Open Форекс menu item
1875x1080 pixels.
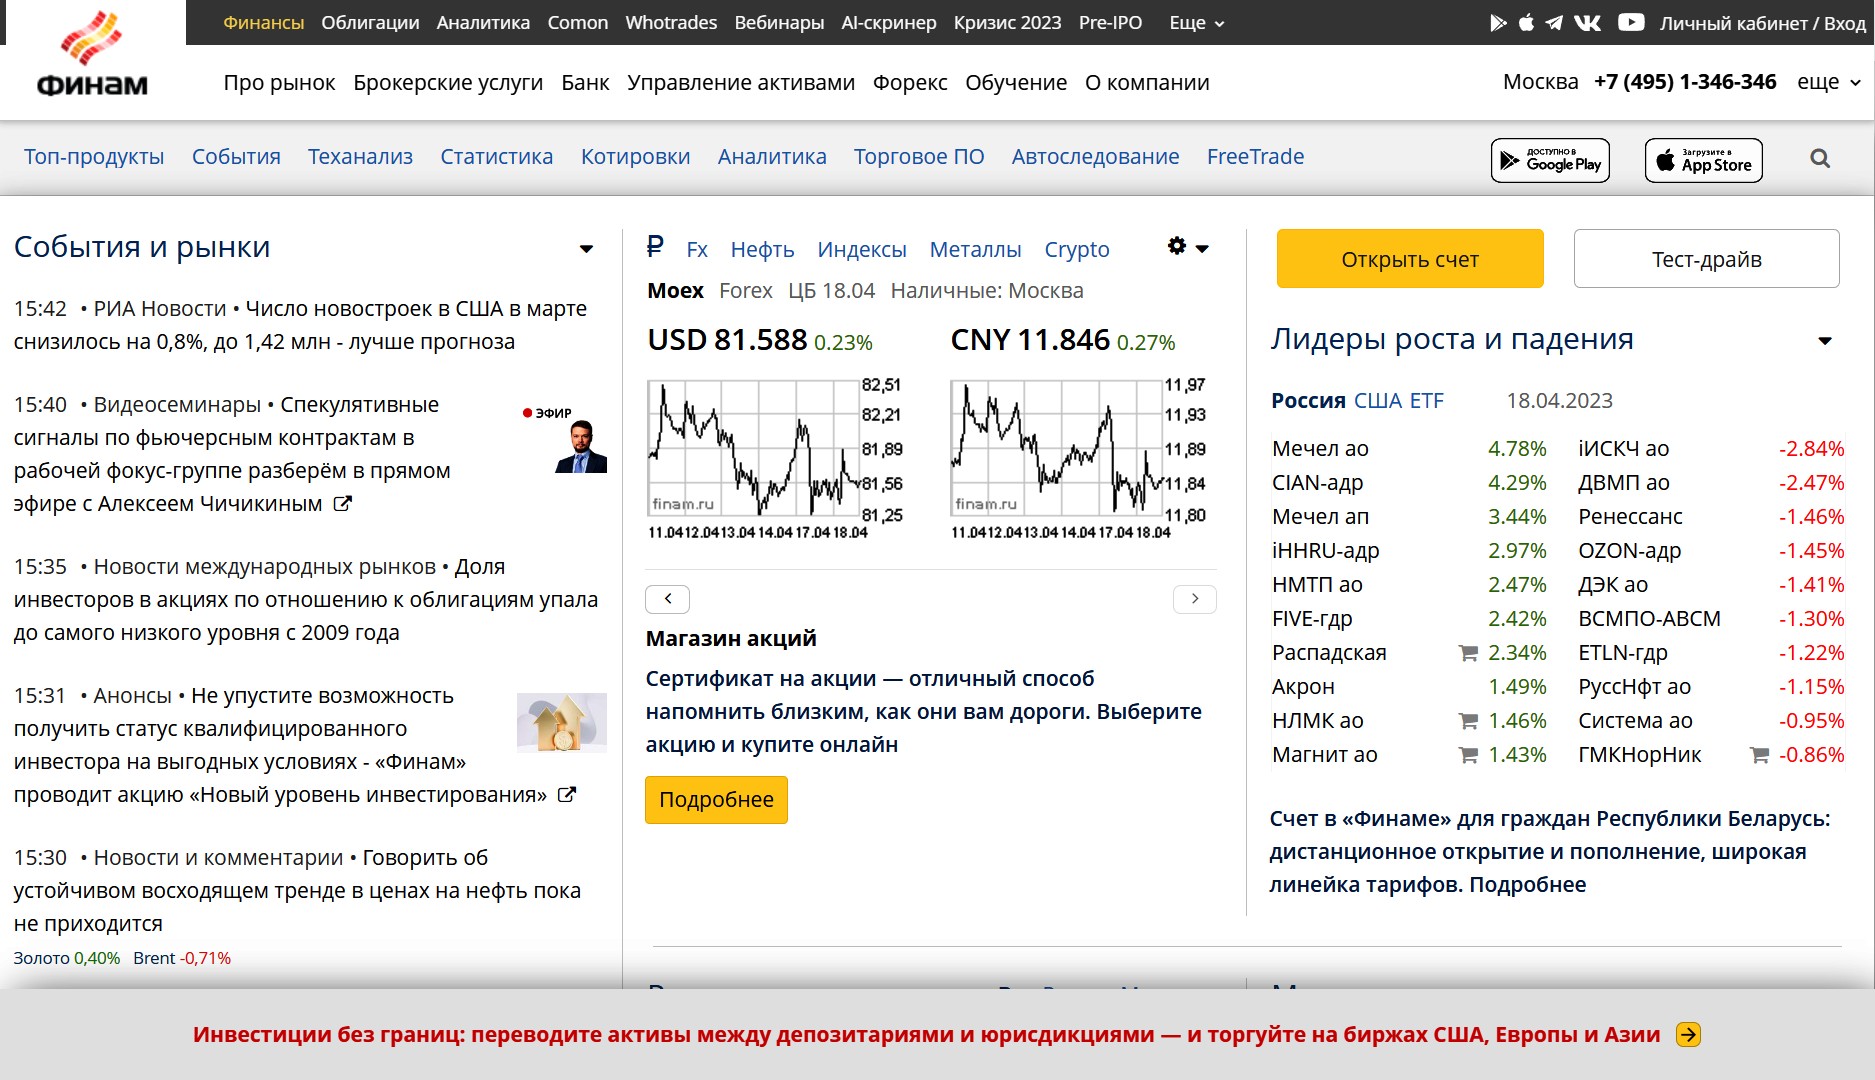[910, 82]
